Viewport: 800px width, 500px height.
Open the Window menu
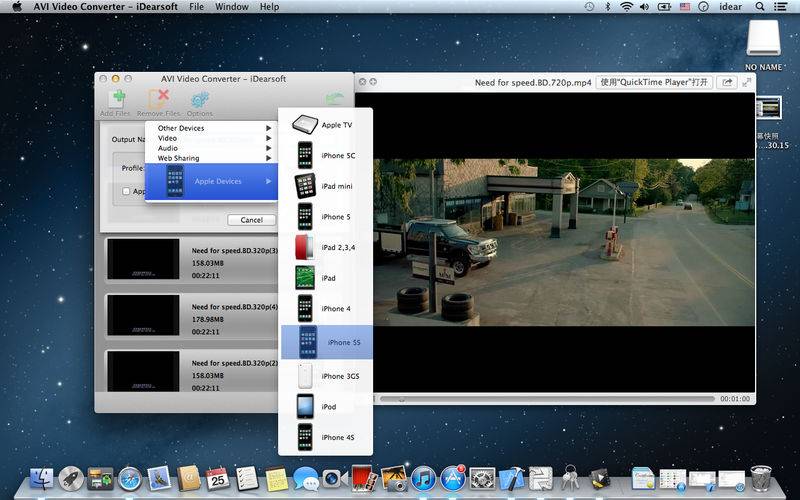click(232, 7)
